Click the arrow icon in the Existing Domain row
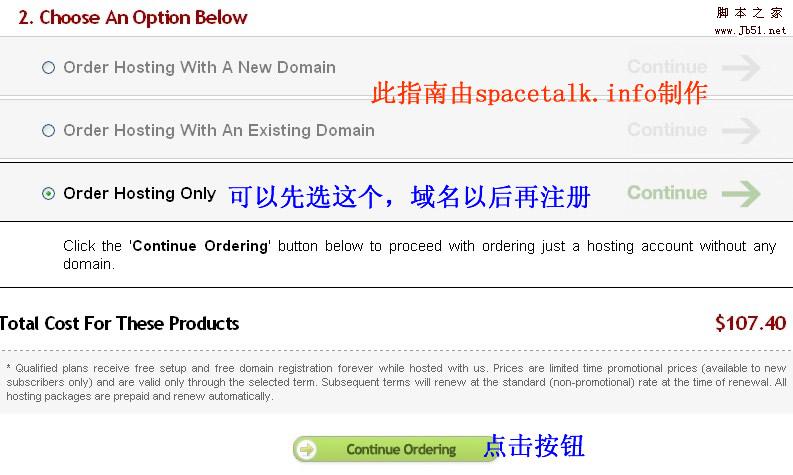This screenshot has width=793, height=475. click(x=741, y=131)
